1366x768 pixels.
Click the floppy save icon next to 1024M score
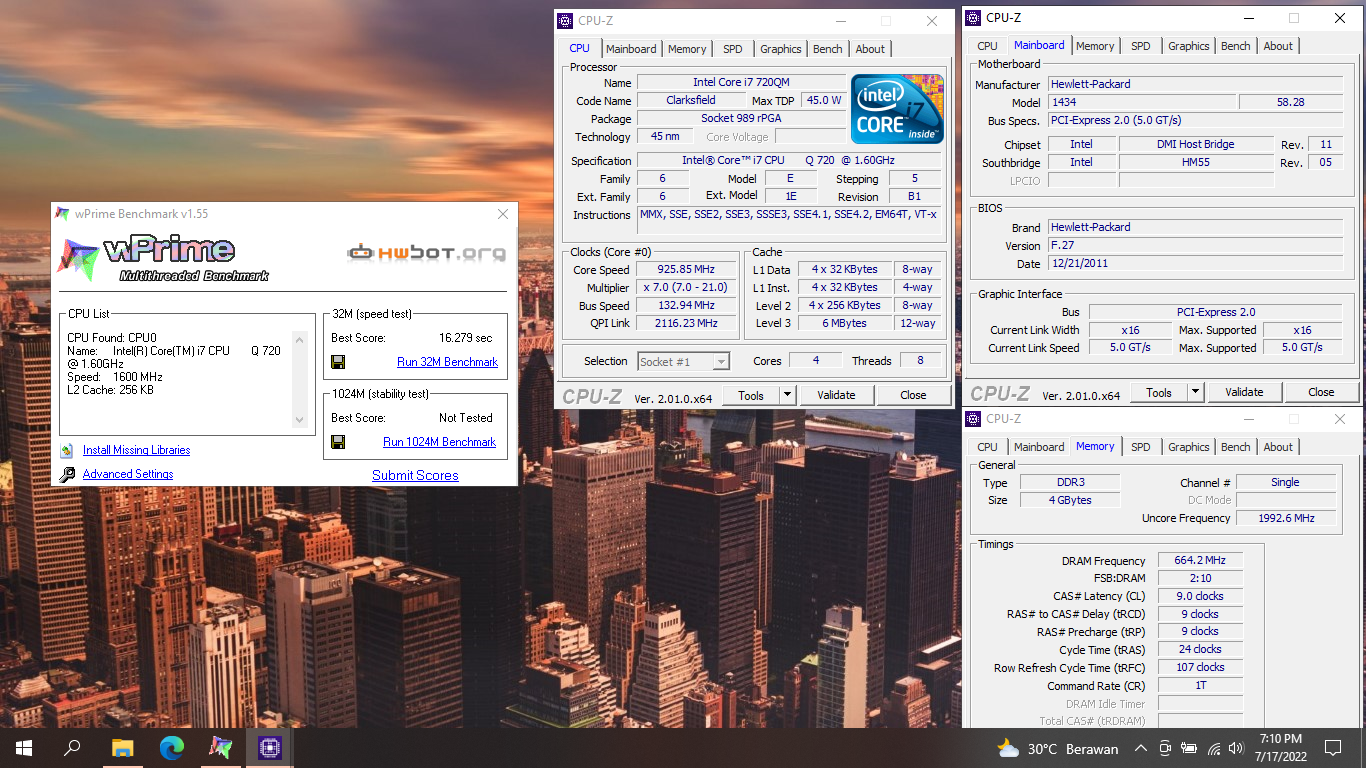338,442
